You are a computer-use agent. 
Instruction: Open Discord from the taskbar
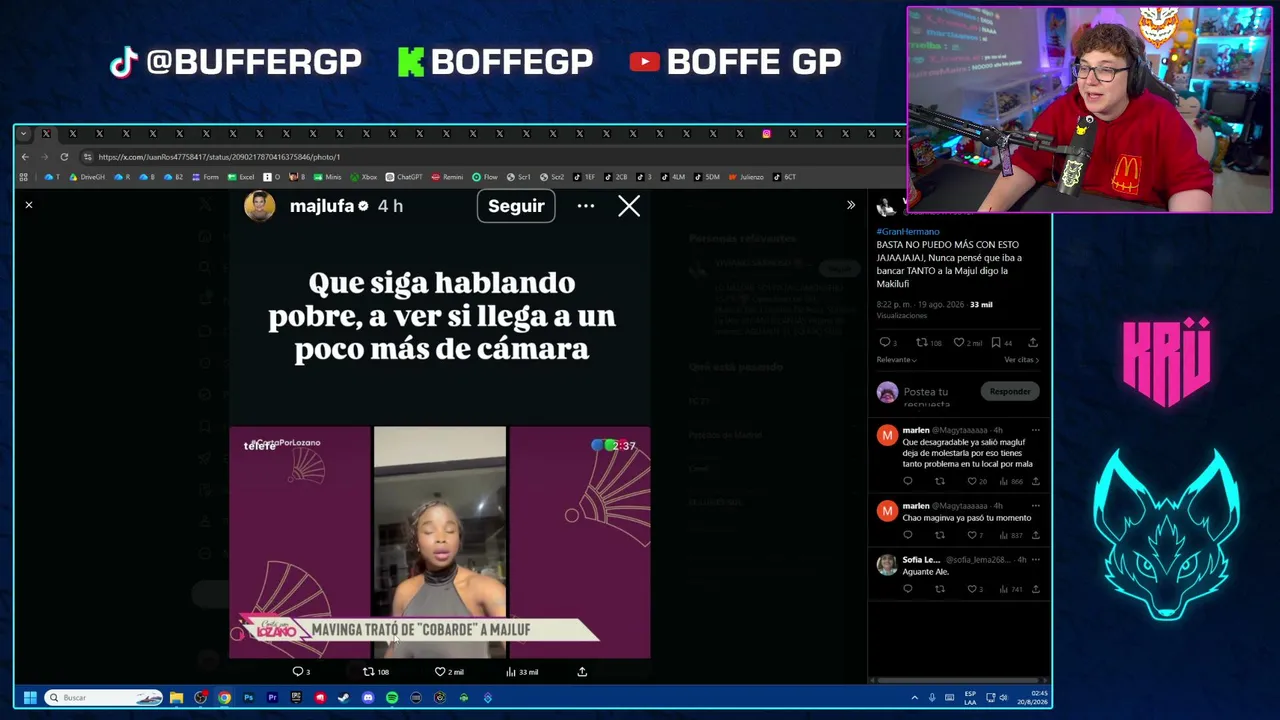tap(368, 698)
